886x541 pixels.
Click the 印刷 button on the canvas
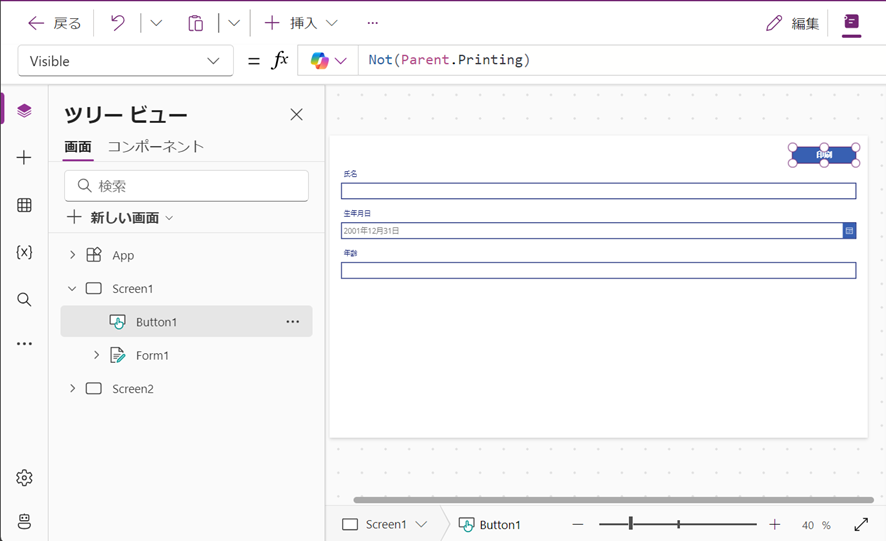tap(824, 154)
